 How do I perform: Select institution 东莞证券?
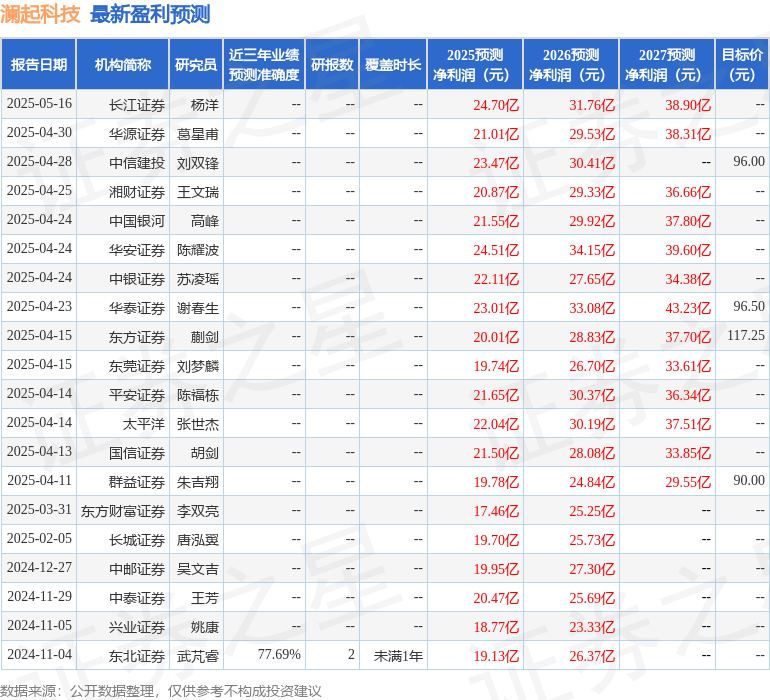coord(137,366)
